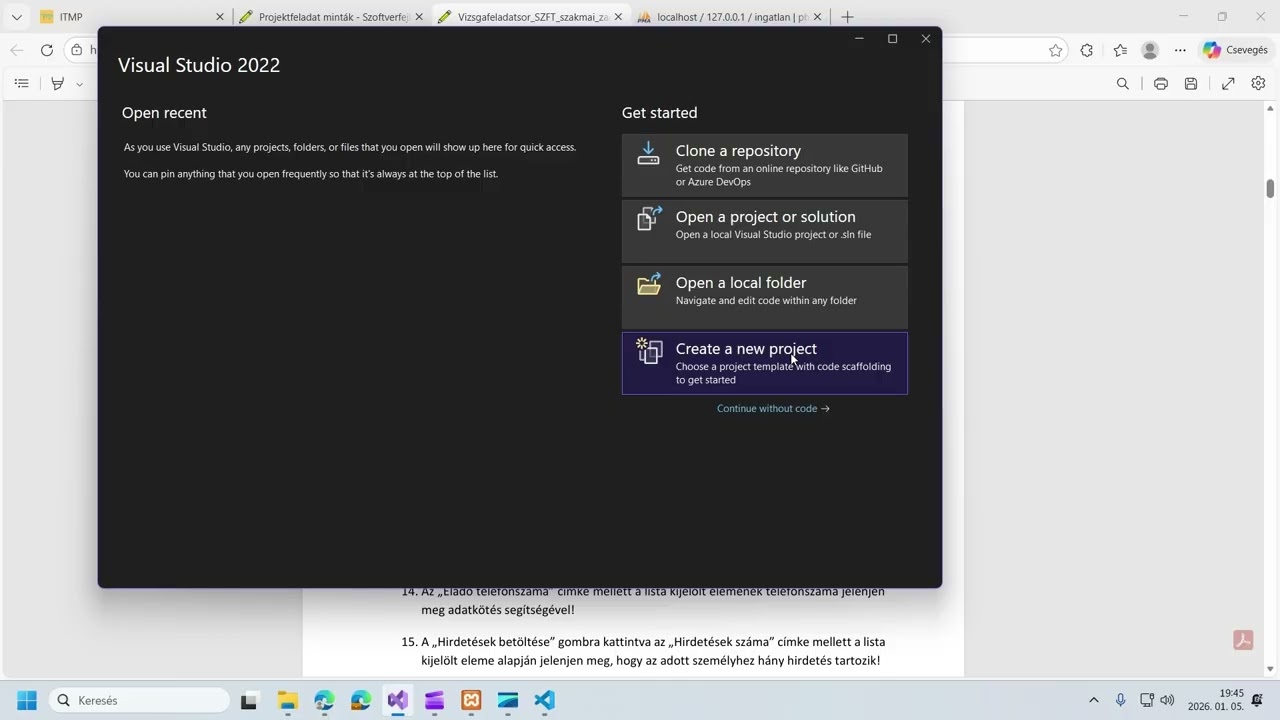Follow the Continue without code link
The width and height of the screenshot is (1280, 720).
click(773, 408)
